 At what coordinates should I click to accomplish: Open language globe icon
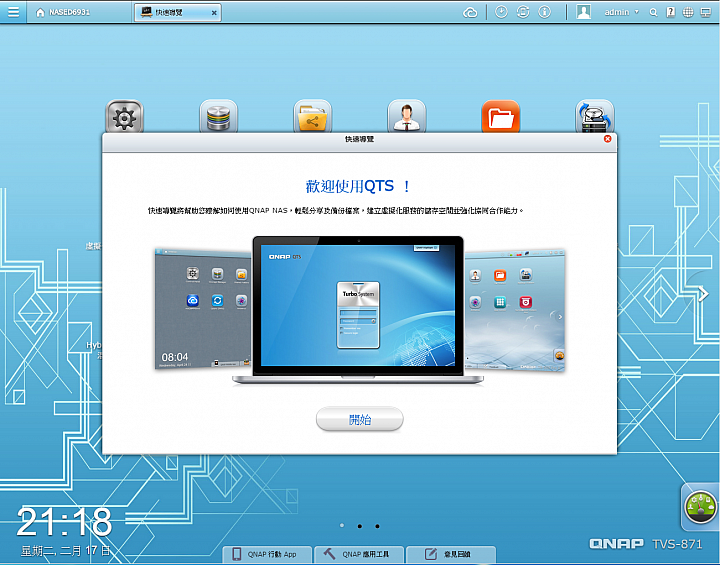[x=688, y=12]
